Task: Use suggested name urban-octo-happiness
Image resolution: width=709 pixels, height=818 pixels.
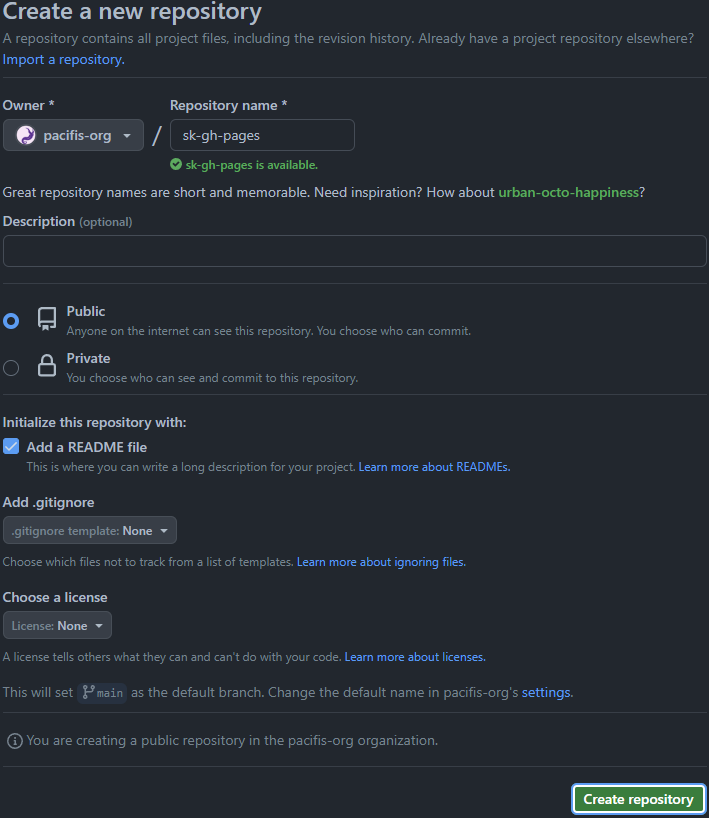Action: tap(568, 193)
